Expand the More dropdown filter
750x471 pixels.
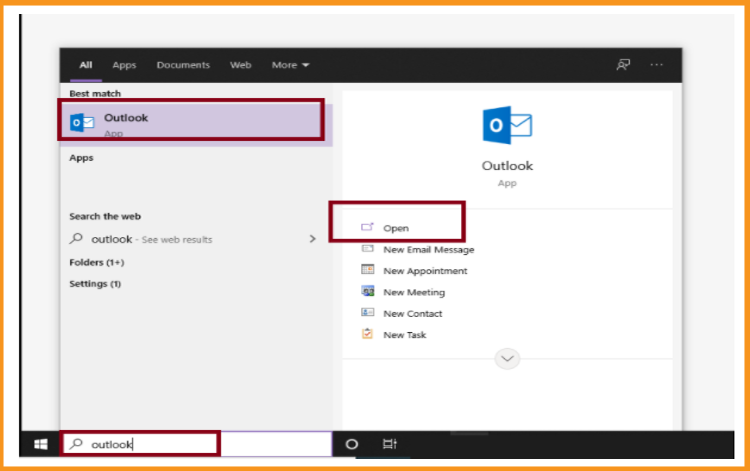290,65
